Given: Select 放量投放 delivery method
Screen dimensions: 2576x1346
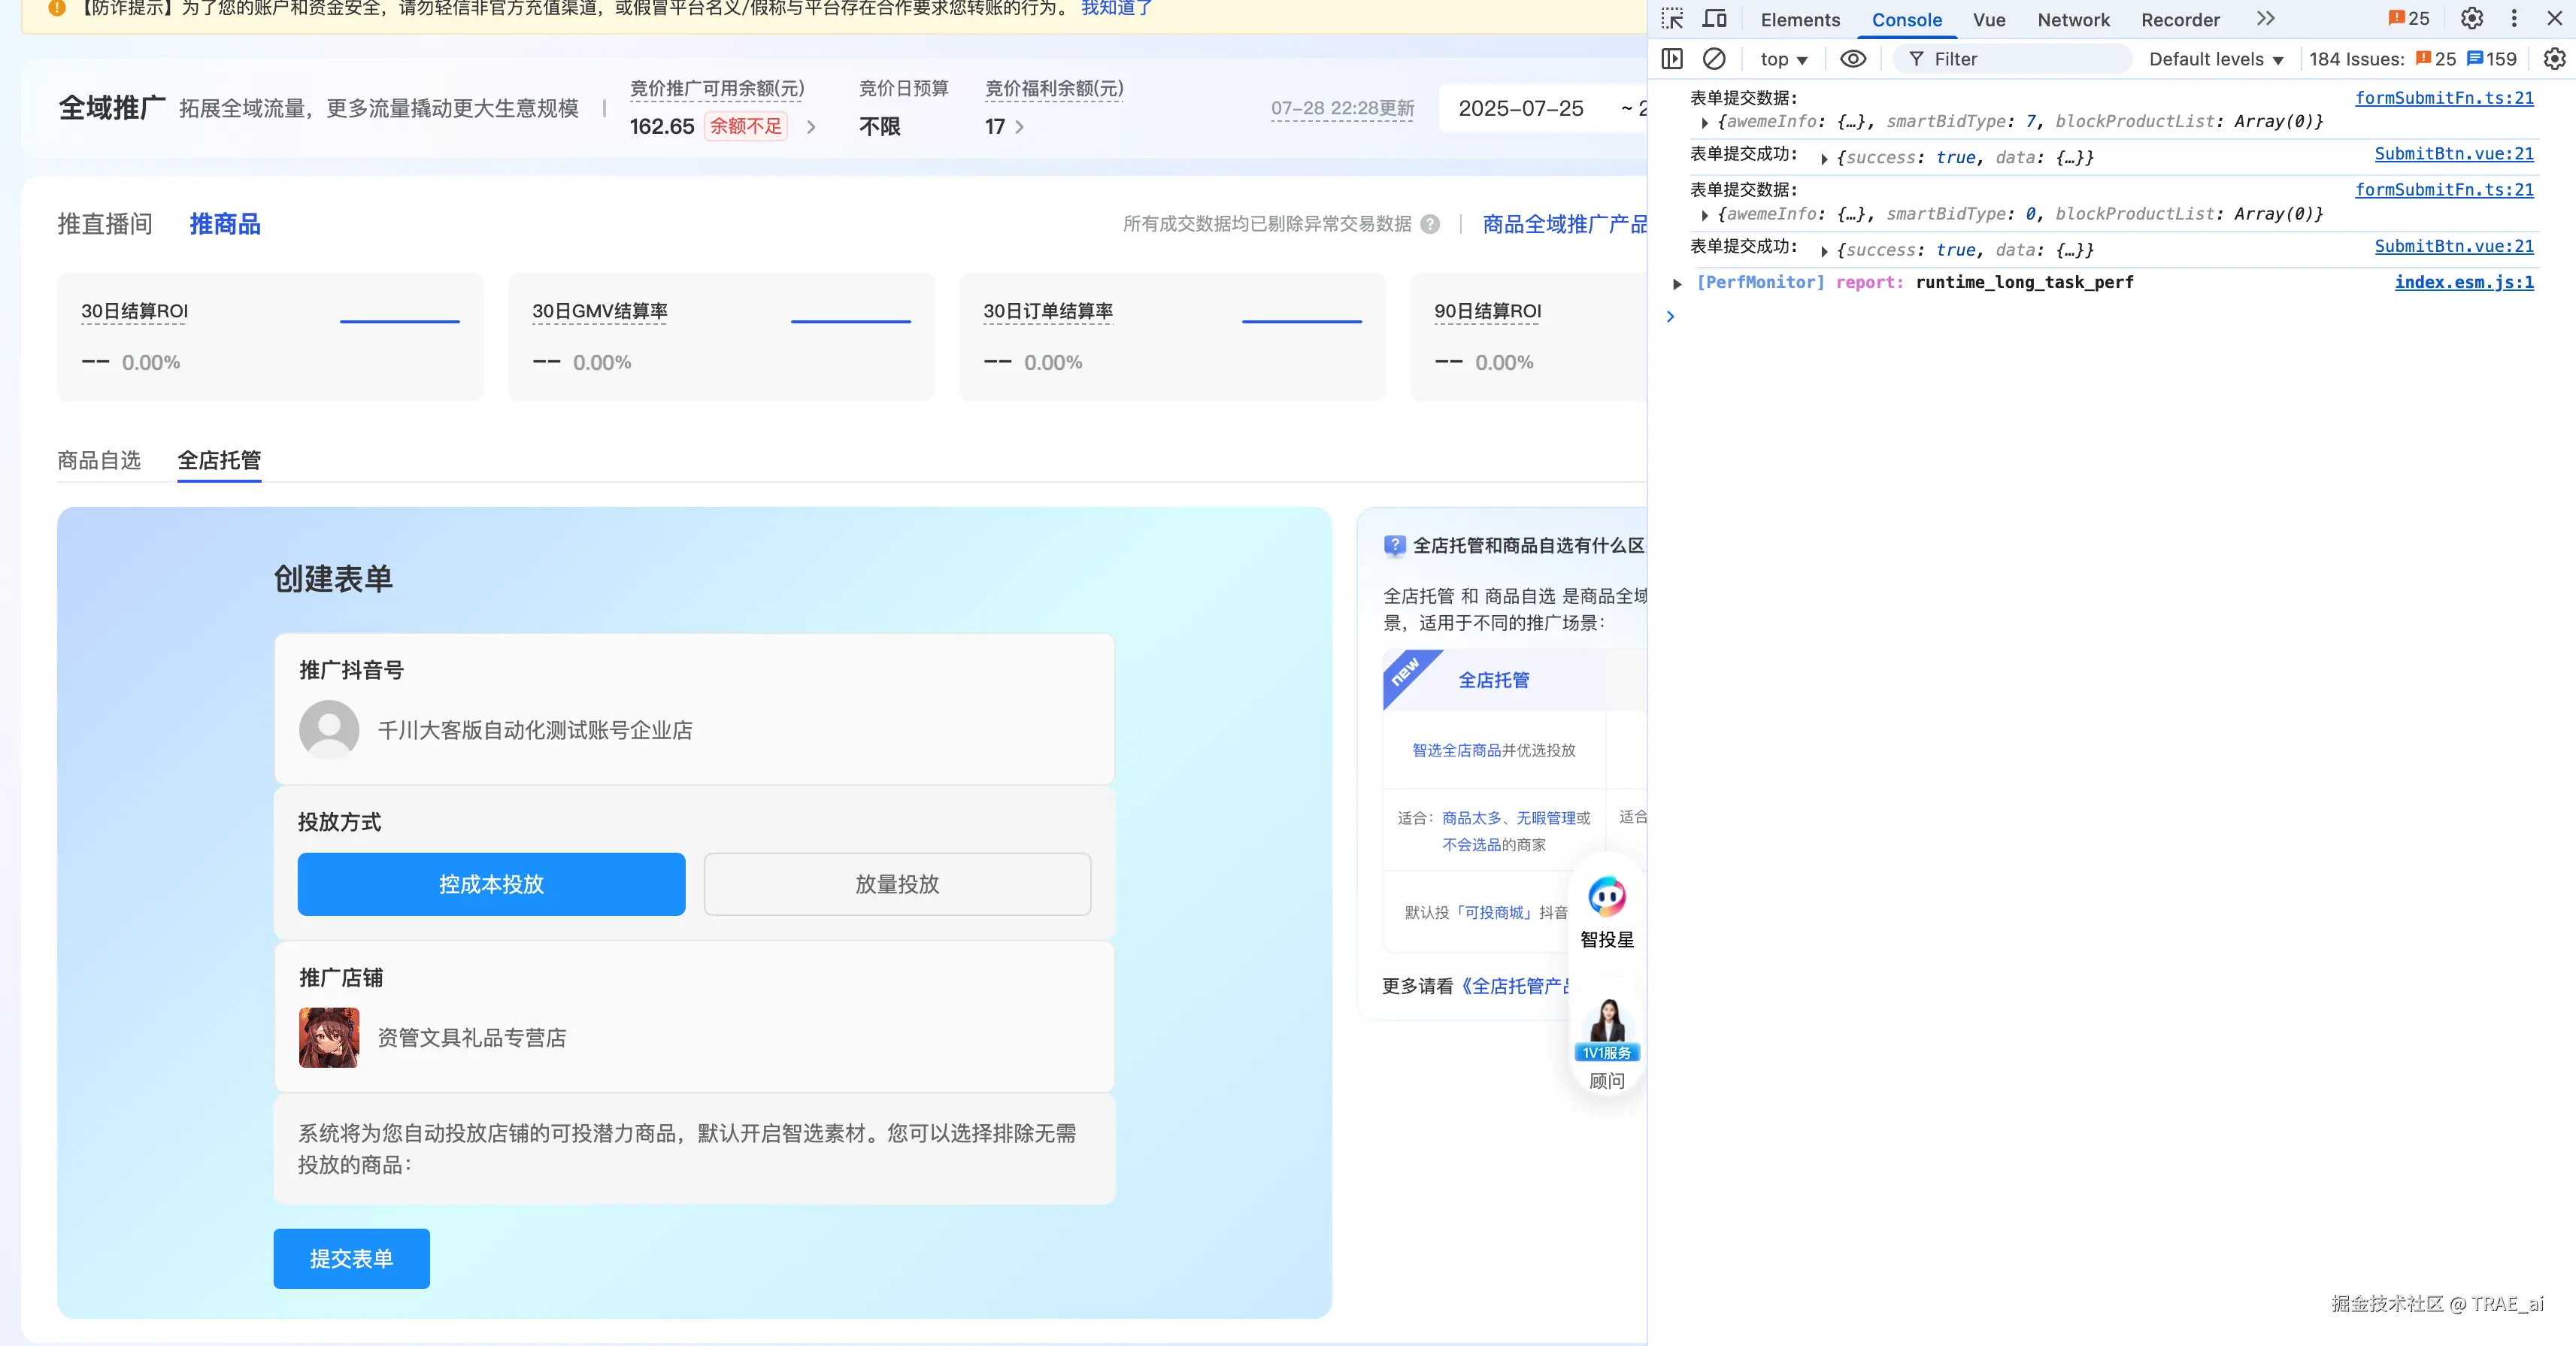Looking at the screenshot, I should pos(897,884).
